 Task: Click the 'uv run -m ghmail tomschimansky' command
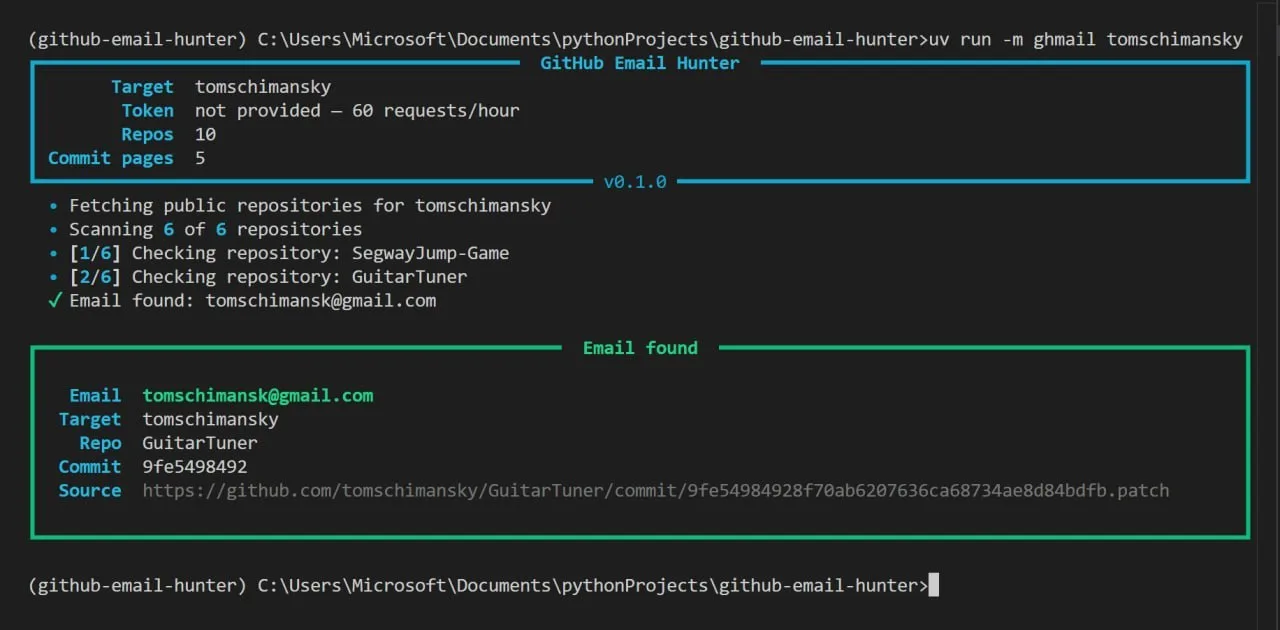1086,40
